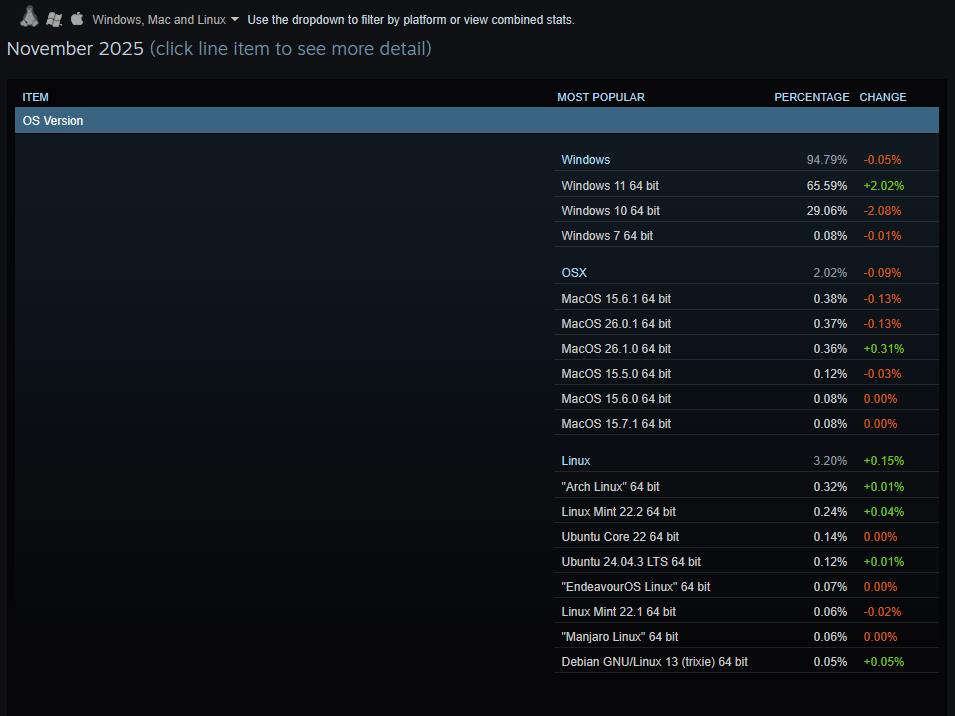This screenshot has height=716, width=955.
Task: Click the Windows flag icon
Action: tap(54, 19)
